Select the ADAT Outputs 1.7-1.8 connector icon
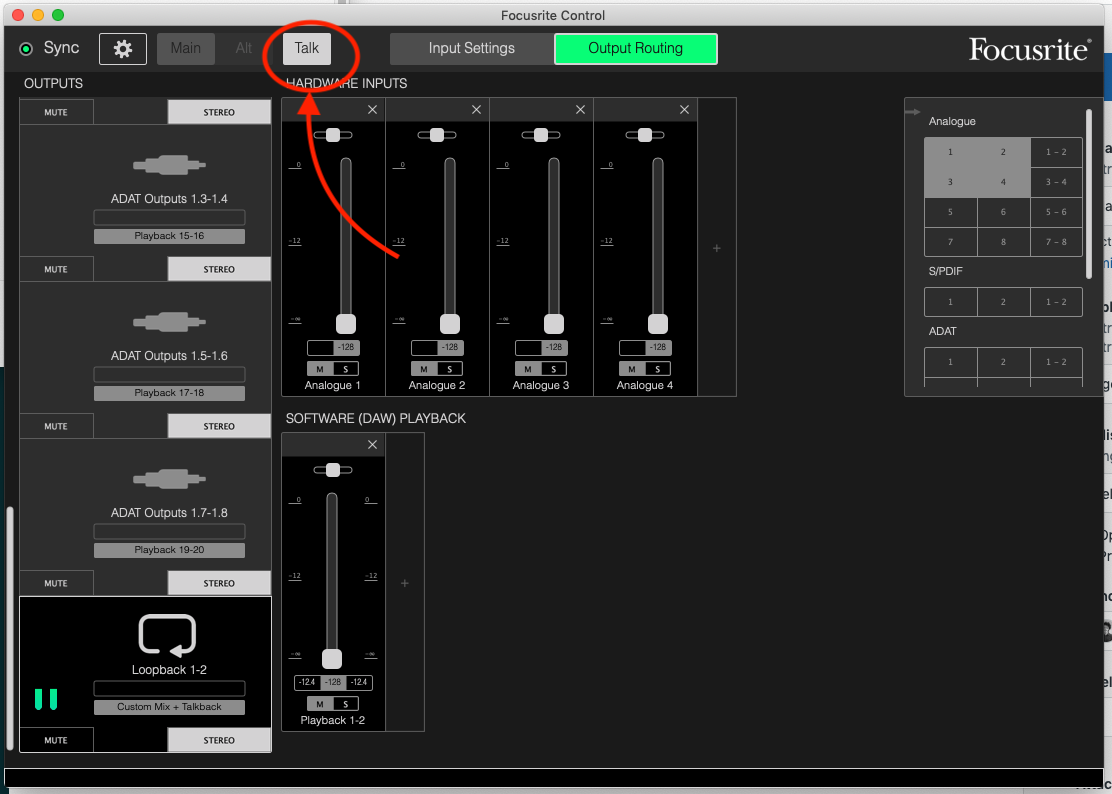 click(169, 480)
